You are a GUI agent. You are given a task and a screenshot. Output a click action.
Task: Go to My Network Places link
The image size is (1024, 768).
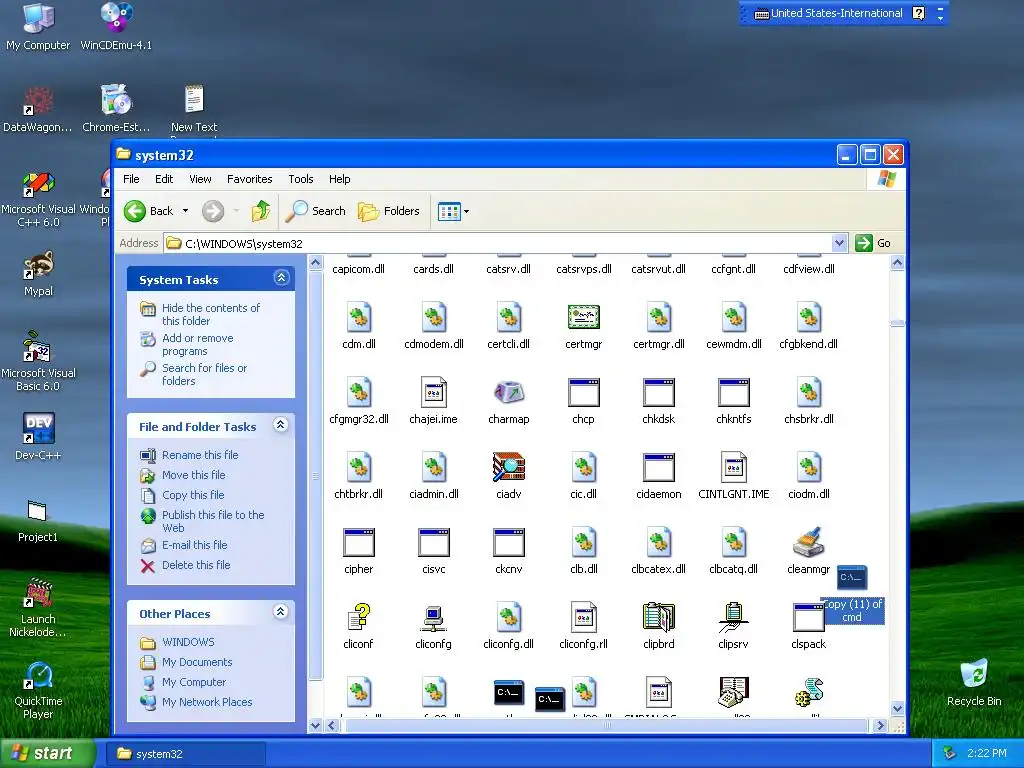coord(207,702)
